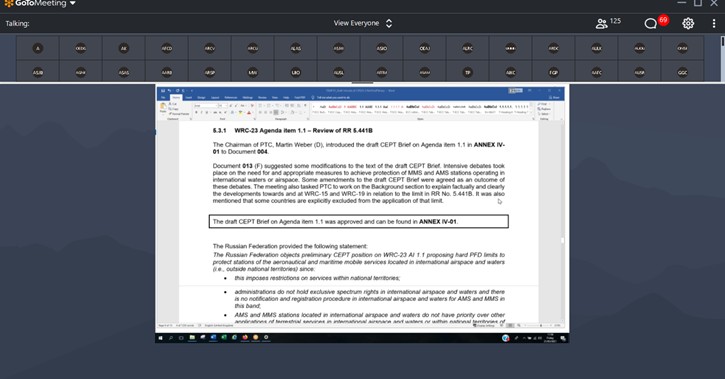Open the attendees list showing 125

(608, 23)
